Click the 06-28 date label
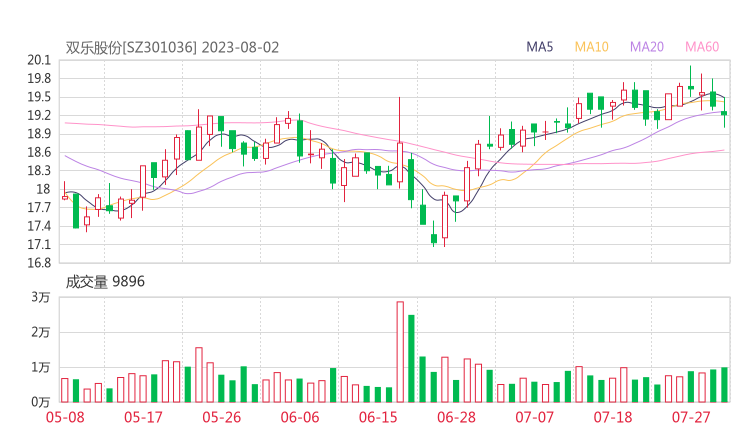This screenshot has height=440, width=740. [456, 417]
